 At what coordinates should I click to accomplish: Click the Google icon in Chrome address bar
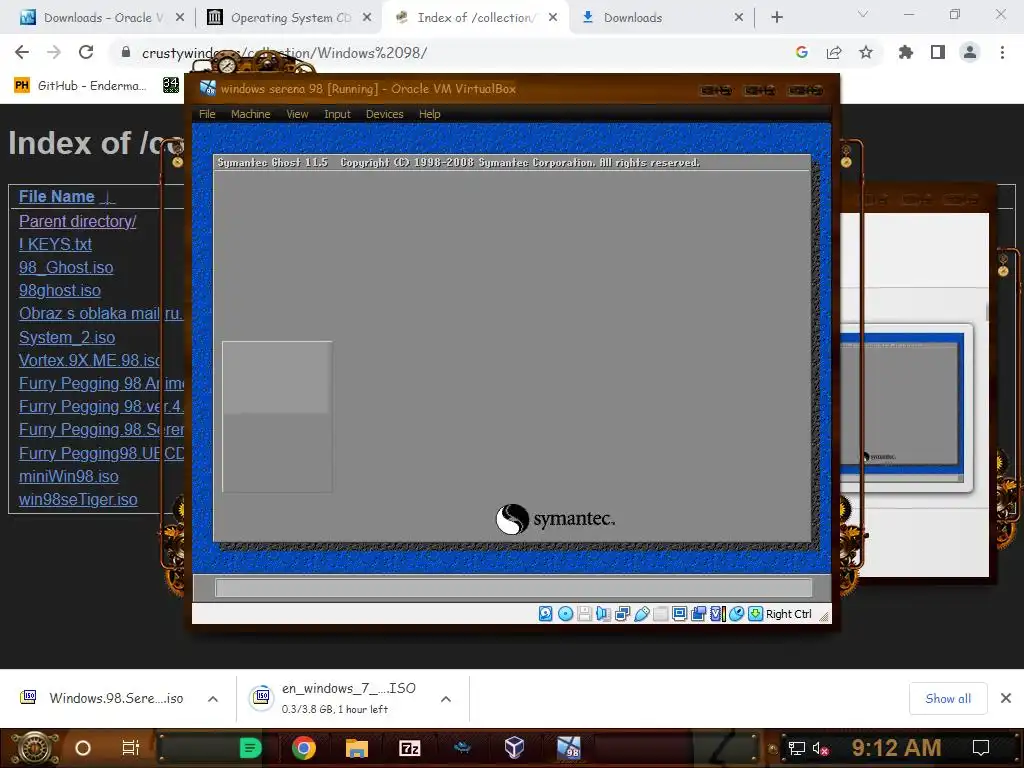point(802,52)
